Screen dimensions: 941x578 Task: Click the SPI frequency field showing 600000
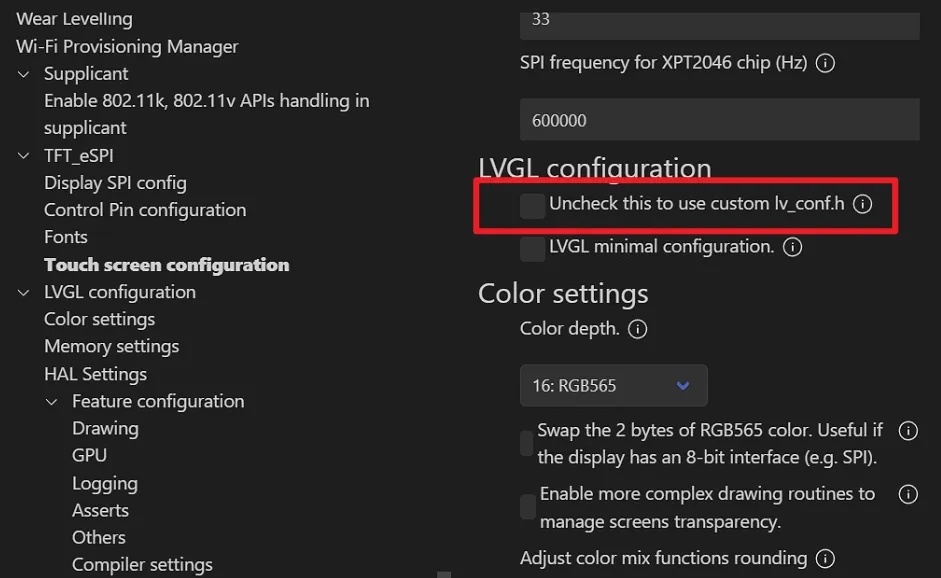click(719, 121)
